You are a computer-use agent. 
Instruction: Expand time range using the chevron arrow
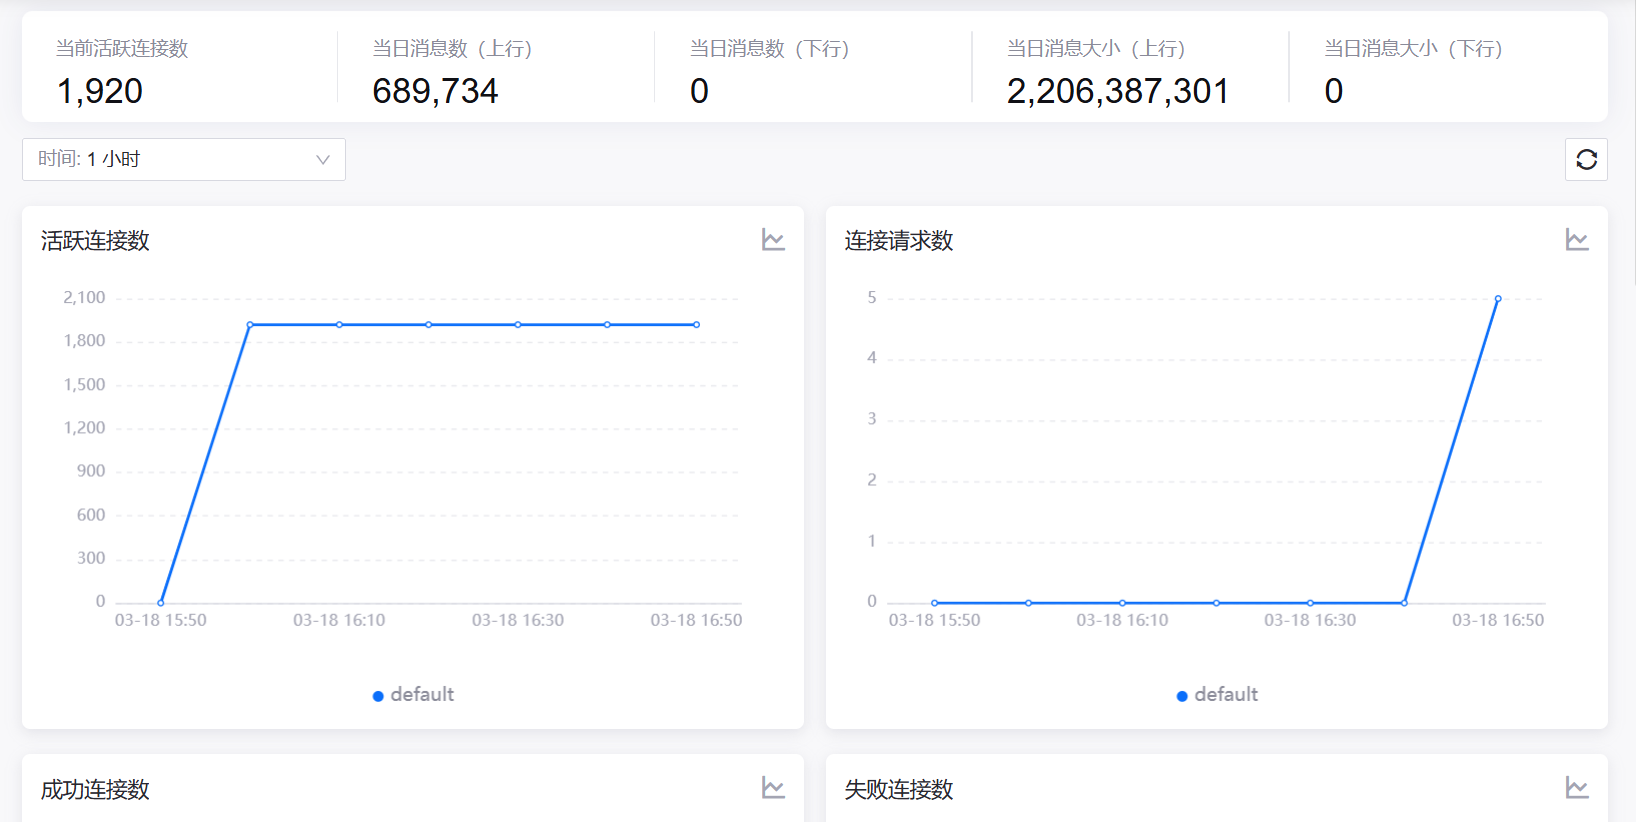click(x=323, y=160)
